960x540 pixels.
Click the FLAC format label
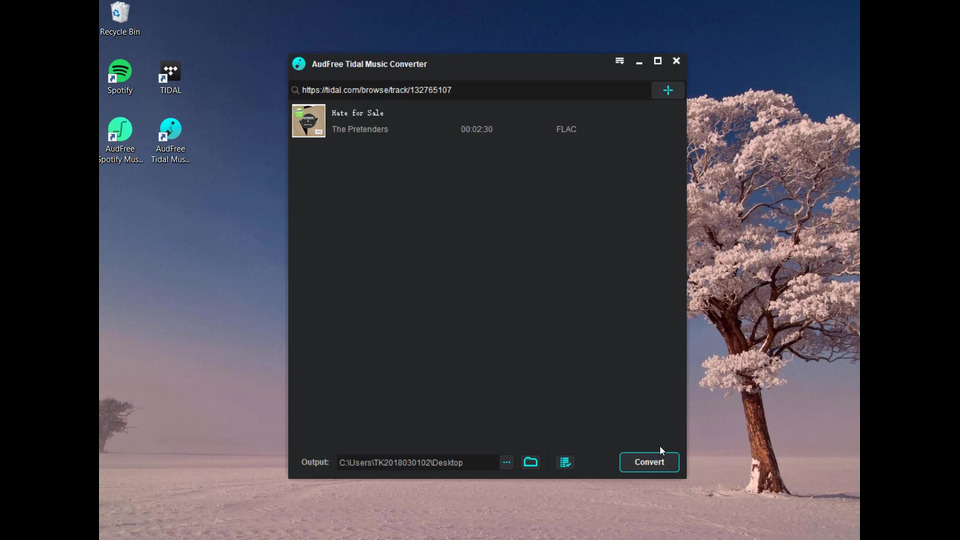(566, 129)
